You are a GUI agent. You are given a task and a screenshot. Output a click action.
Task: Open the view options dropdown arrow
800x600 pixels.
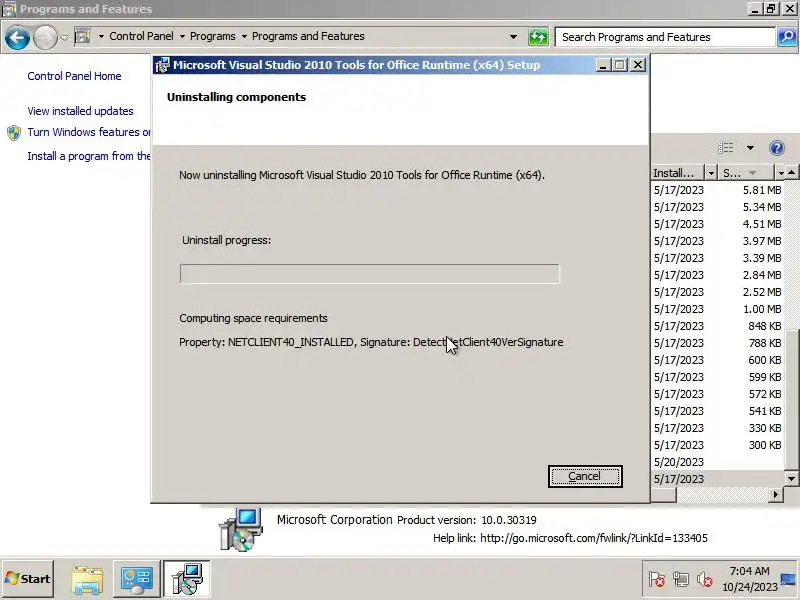click(x=750, y=148)
